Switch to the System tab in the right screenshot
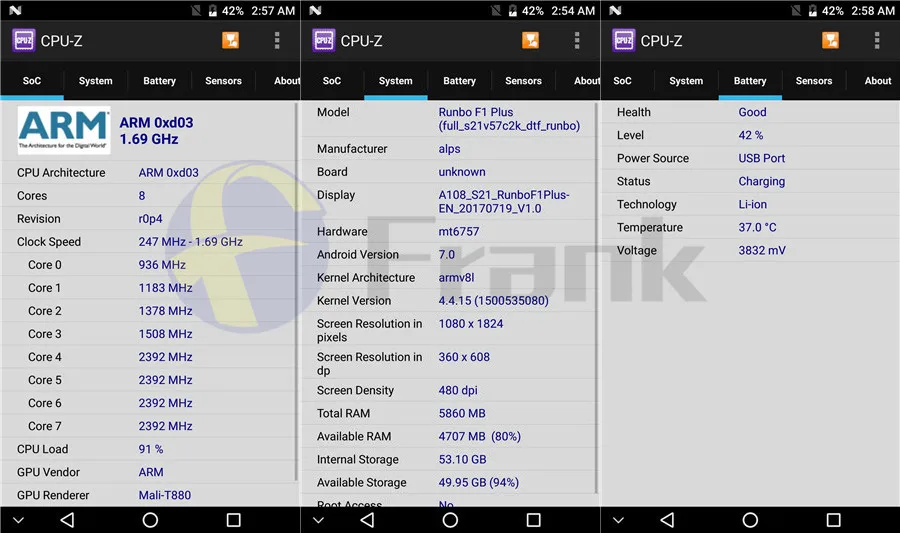900x533 pixels. point(686,81)
